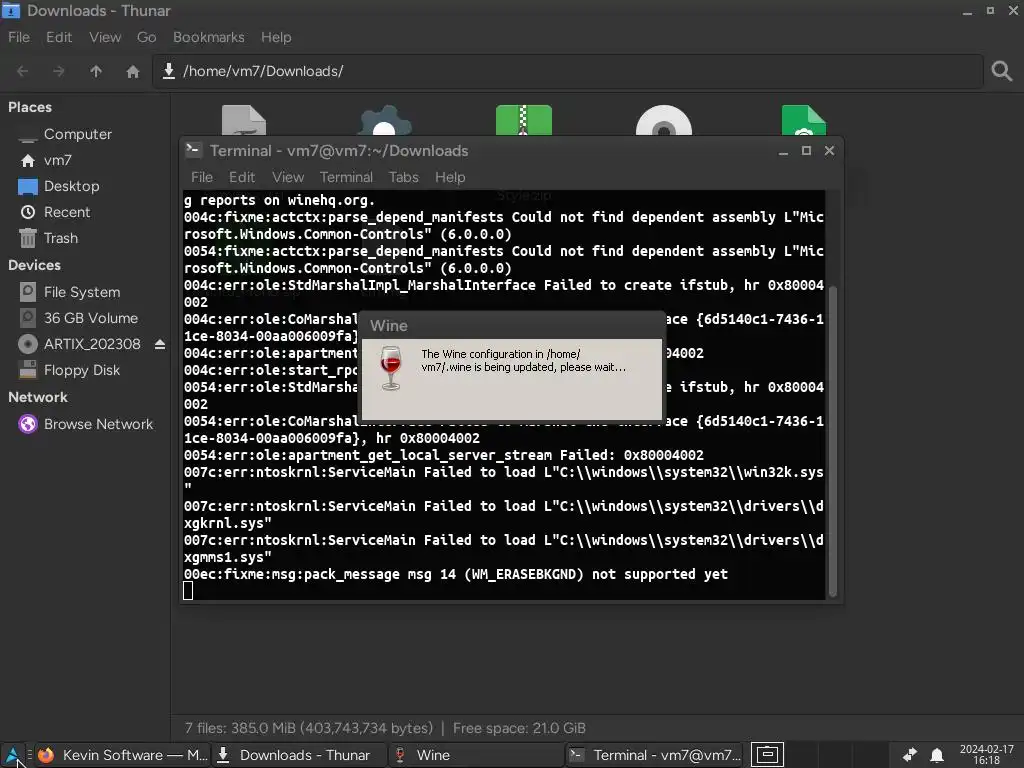This screenshot has width=1024, height=768.
Task: Open Terminal Tabs menu
Action: pyautogui.click(x=404, y=177)
